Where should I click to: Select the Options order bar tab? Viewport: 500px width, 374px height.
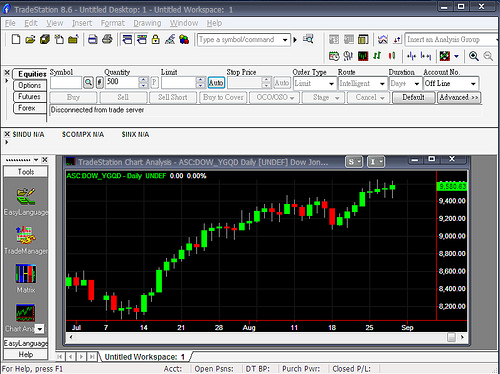[x=30, y=85]
